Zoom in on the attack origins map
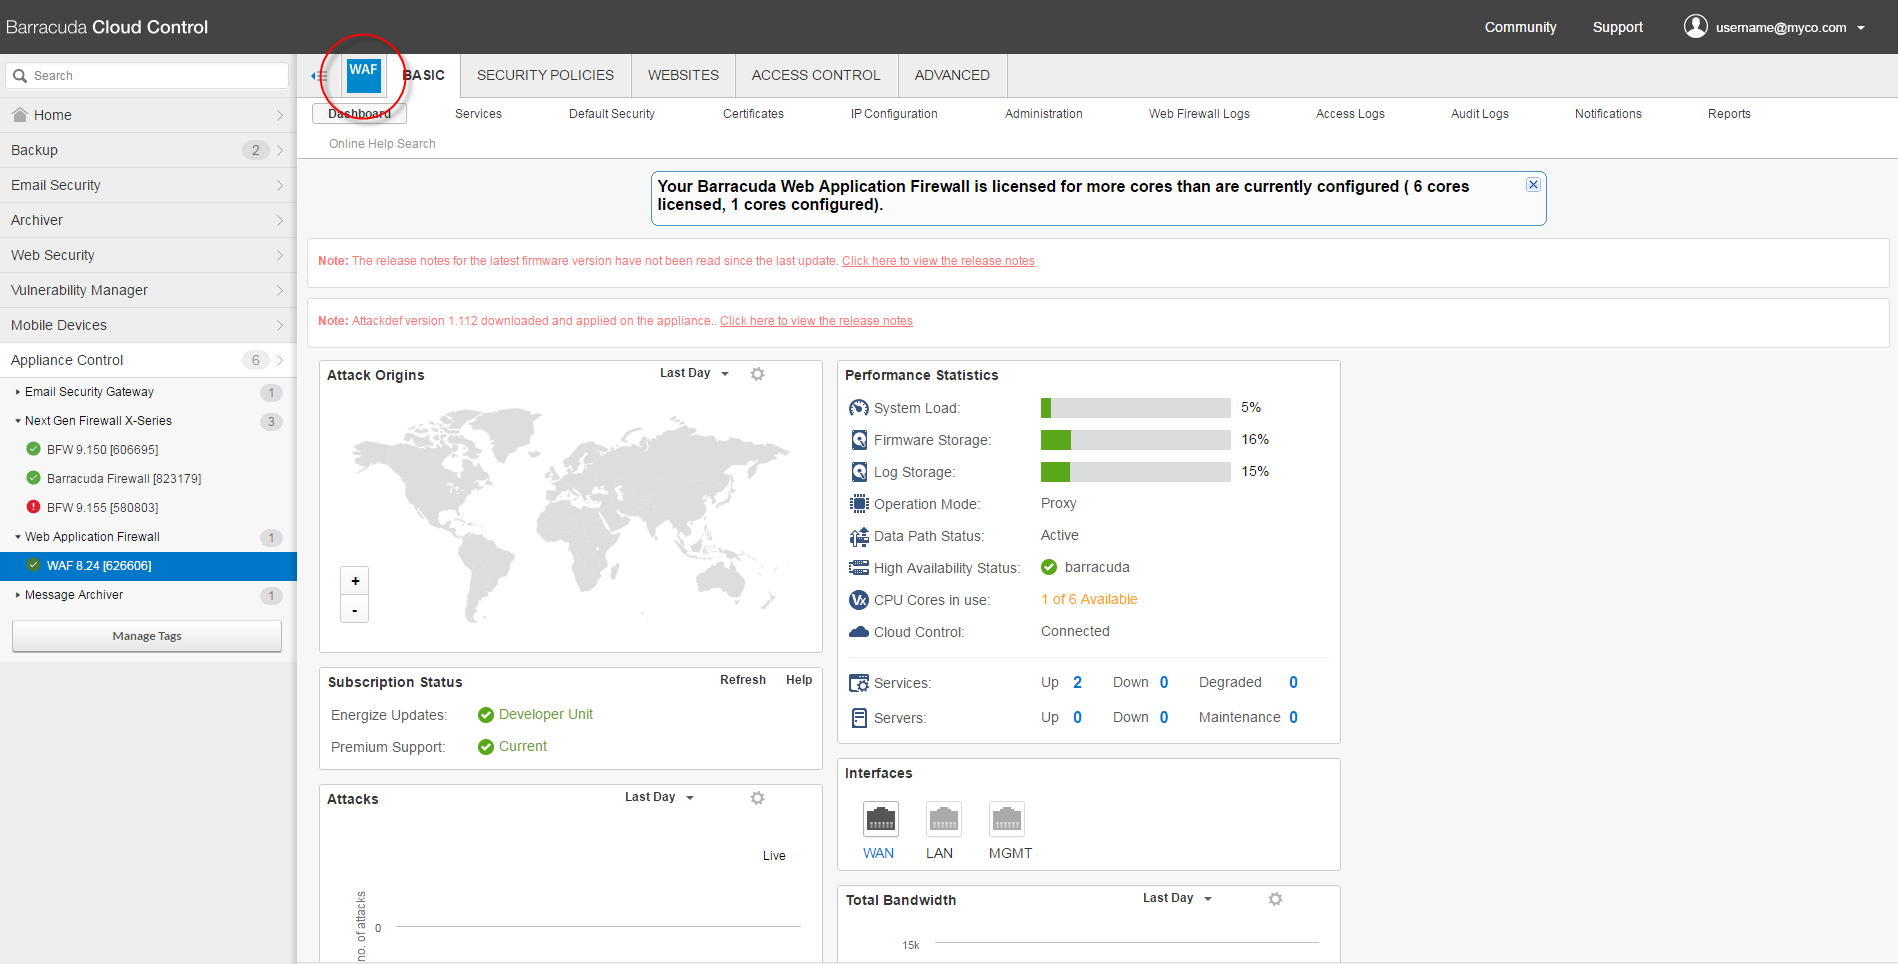 click(x=355, y=581)
